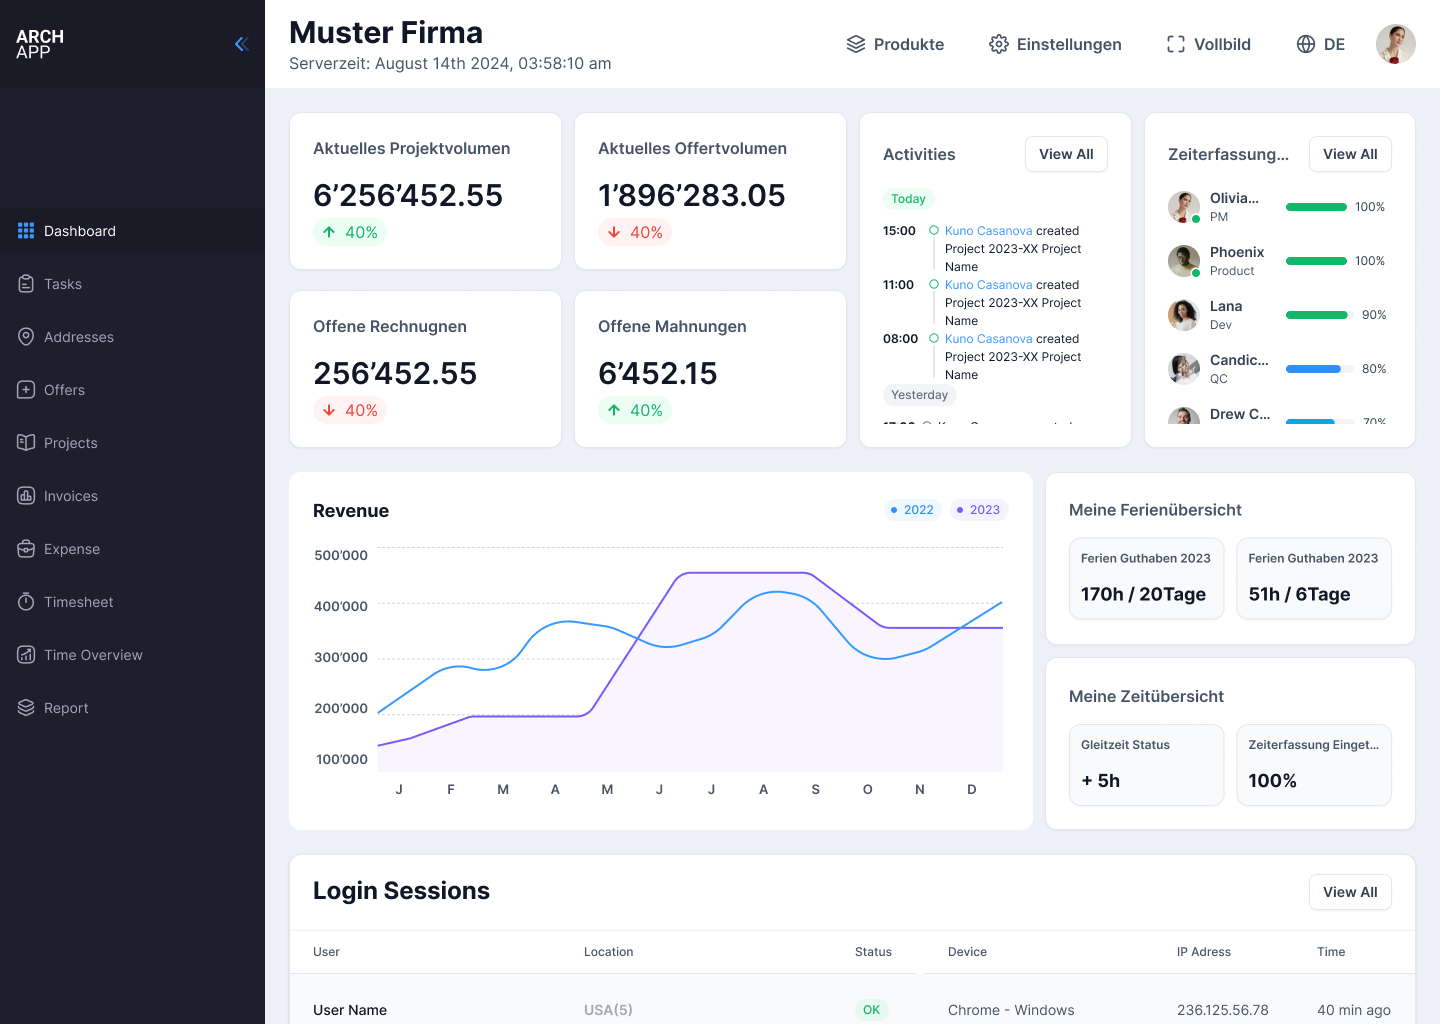The width and height of the screenshot is (1440, 1024).
Task: Click the Invoices chart icon
Action: pos(26,496)
